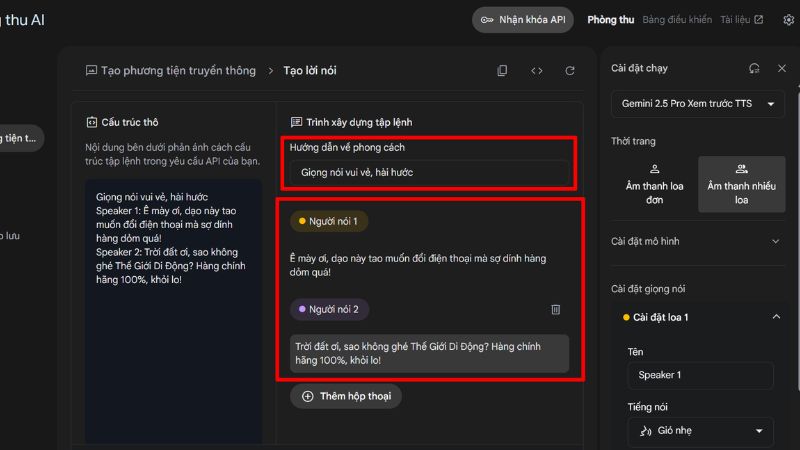Click the Người nói 2 dialog text box
The image size is (800, 450).
[x=429, y=353]
